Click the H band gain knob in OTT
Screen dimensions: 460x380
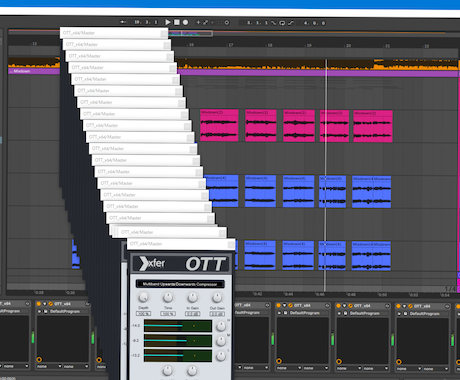(x=221, y=326)
